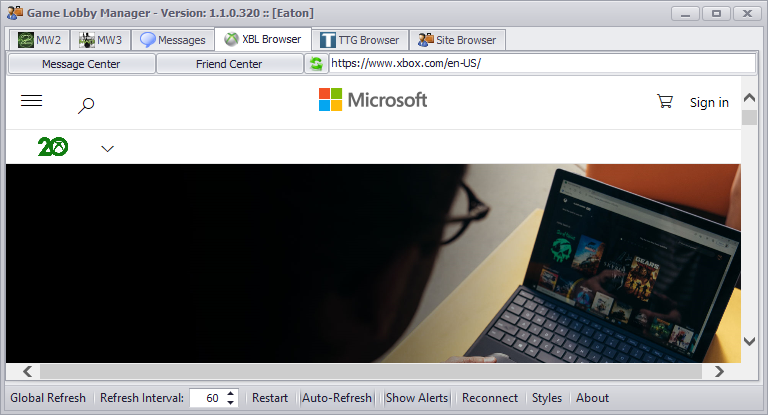768x415 pixels.
Task: Click the Refresh Interval value field
Action: (207, 398)
